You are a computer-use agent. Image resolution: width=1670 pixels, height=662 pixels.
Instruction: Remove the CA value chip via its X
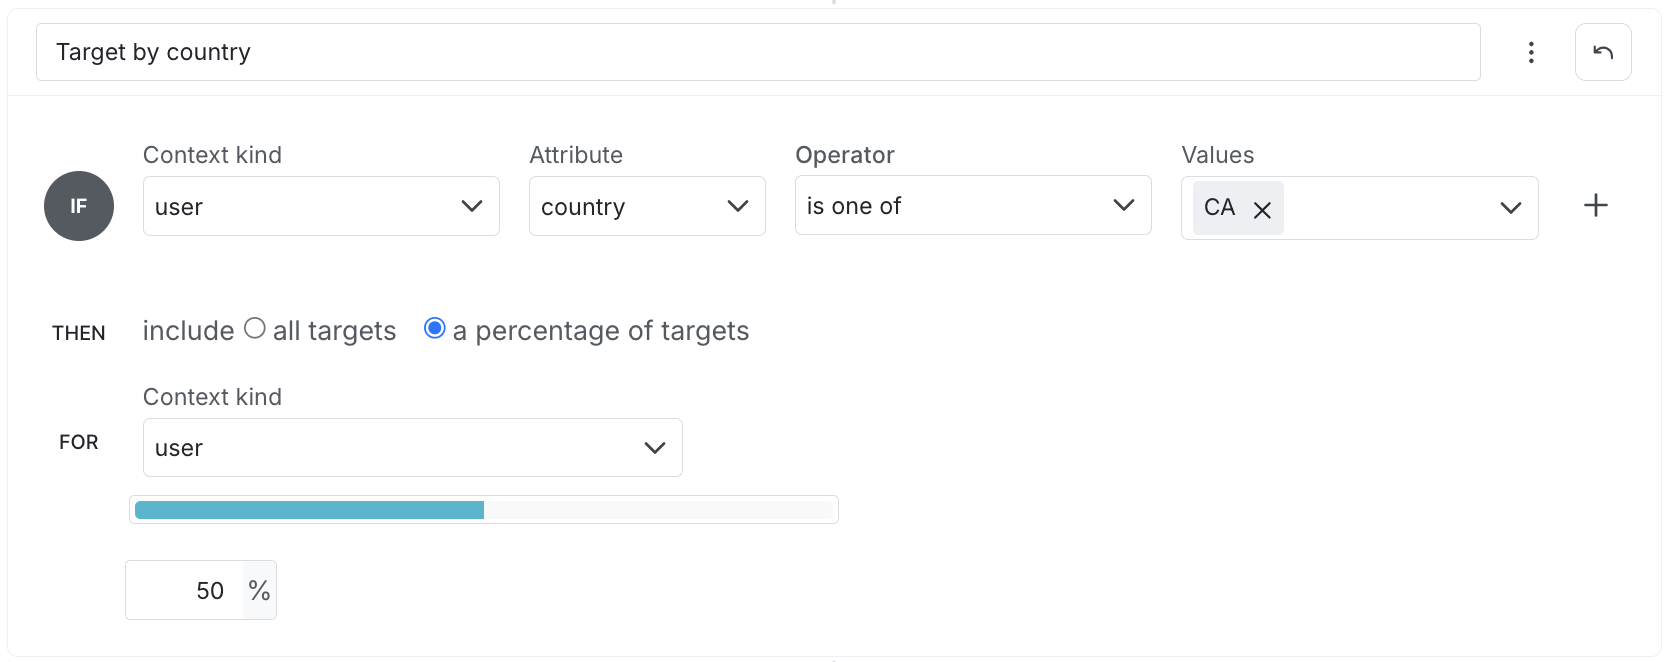click(1262, 209)
